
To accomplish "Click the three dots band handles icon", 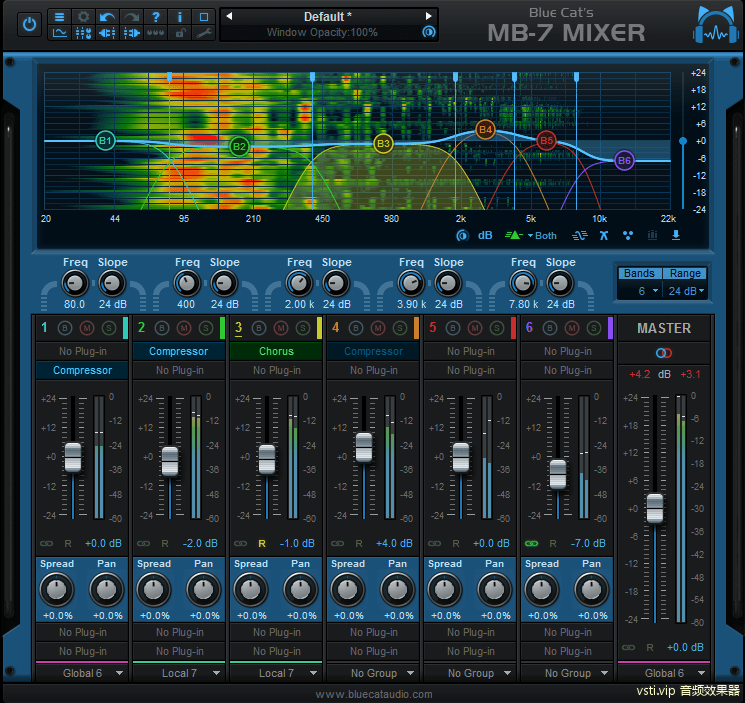I will click(x=628, y=236).
